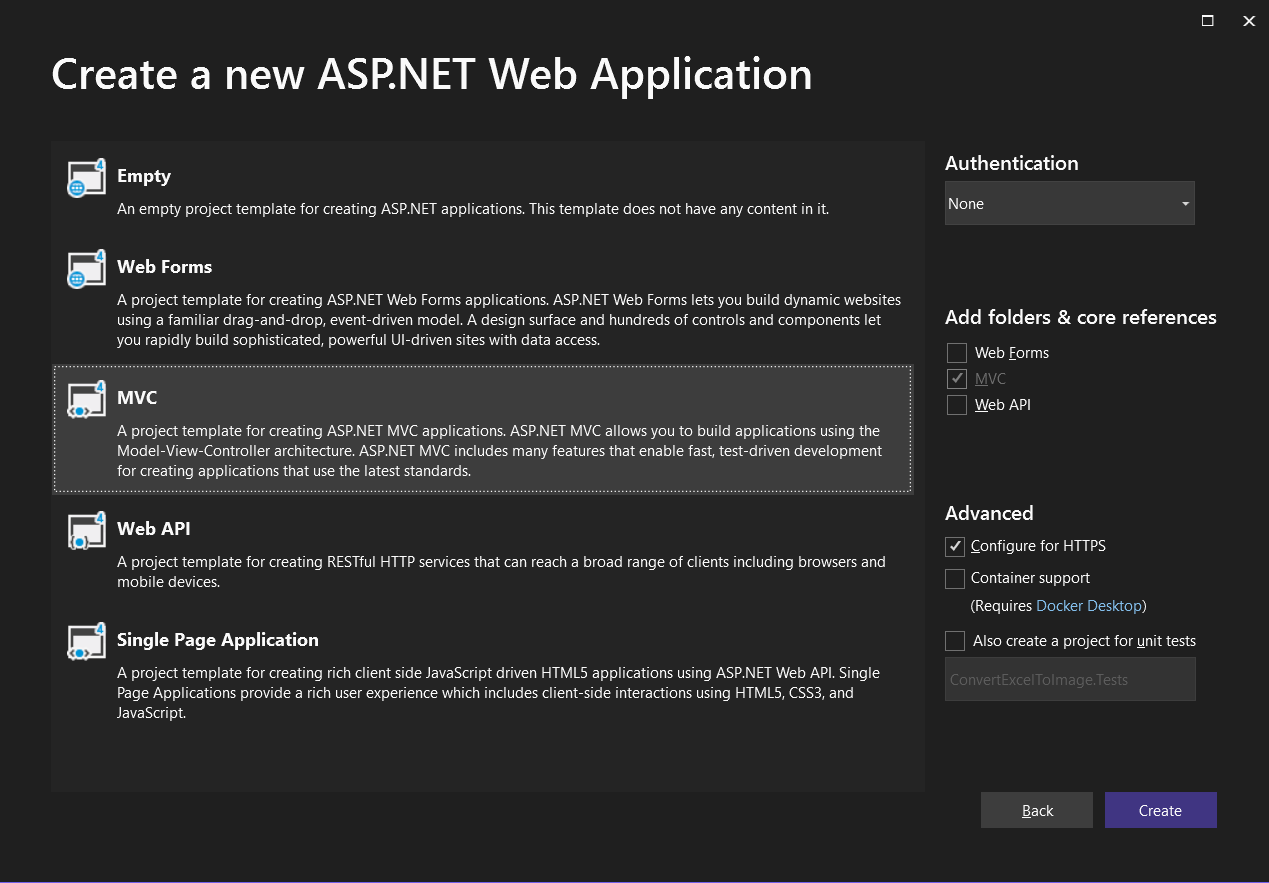This screenshot has width=1269, height=883.
Task: Open the Docker Desktop link
Action: [1089, 606]
